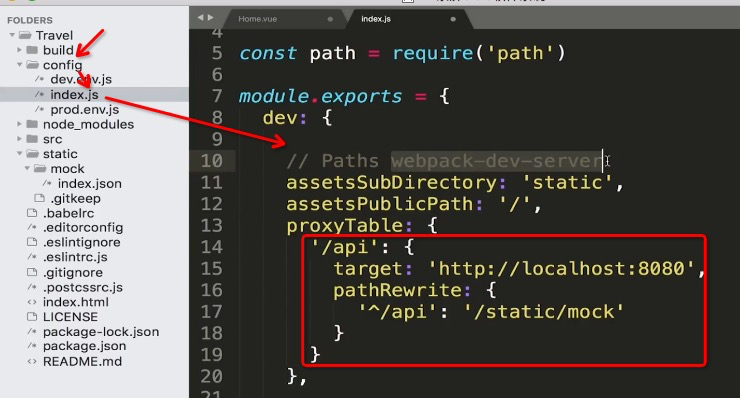Click the src folder icon
Screen dimensions: 740x398
point(32,139)
